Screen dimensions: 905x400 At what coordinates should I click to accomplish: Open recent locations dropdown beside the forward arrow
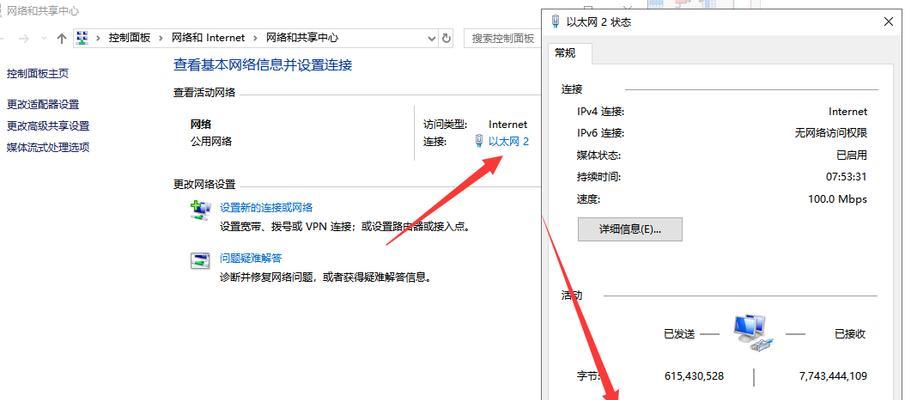click(x=43, y=38)
